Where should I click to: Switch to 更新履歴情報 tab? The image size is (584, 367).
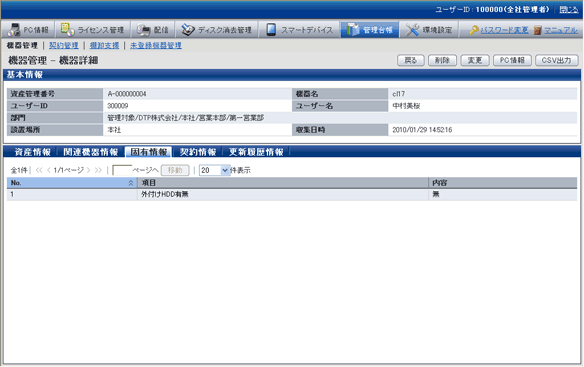click(256, 152)
